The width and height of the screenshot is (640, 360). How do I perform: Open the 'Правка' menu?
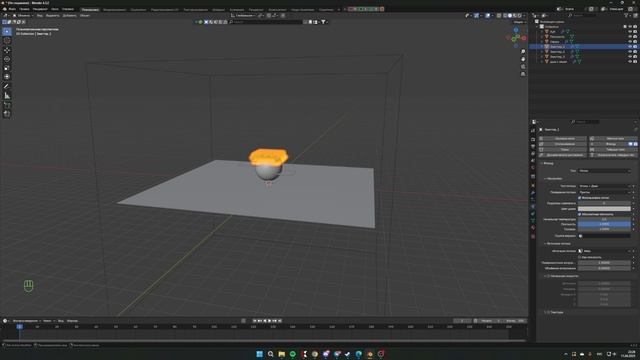click(24, 9)
